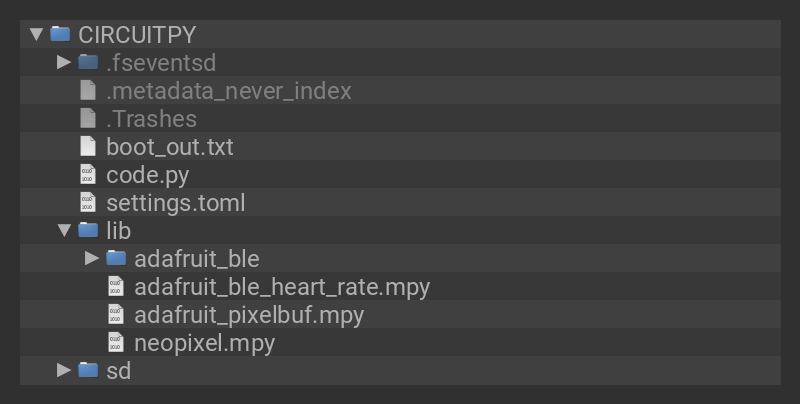Click the adafruit_ble folder icon
This screenshot has height=404, width=800.
click(x=116, y=259)
